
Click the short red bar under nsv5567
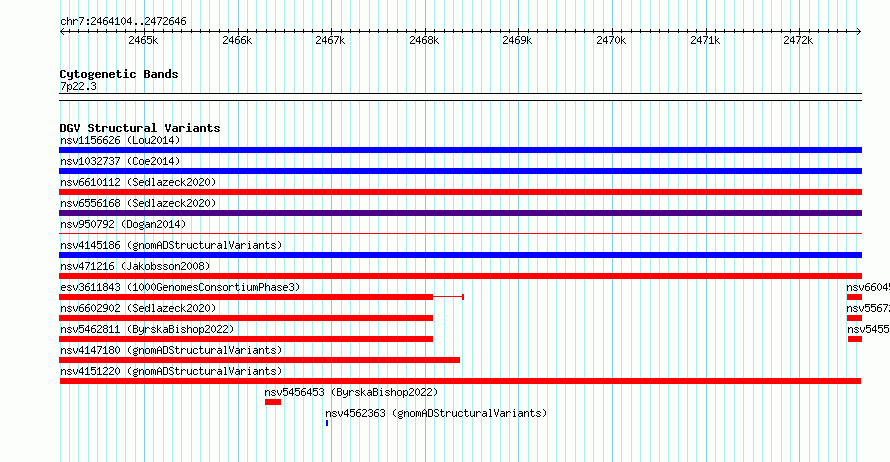[854, 318]
